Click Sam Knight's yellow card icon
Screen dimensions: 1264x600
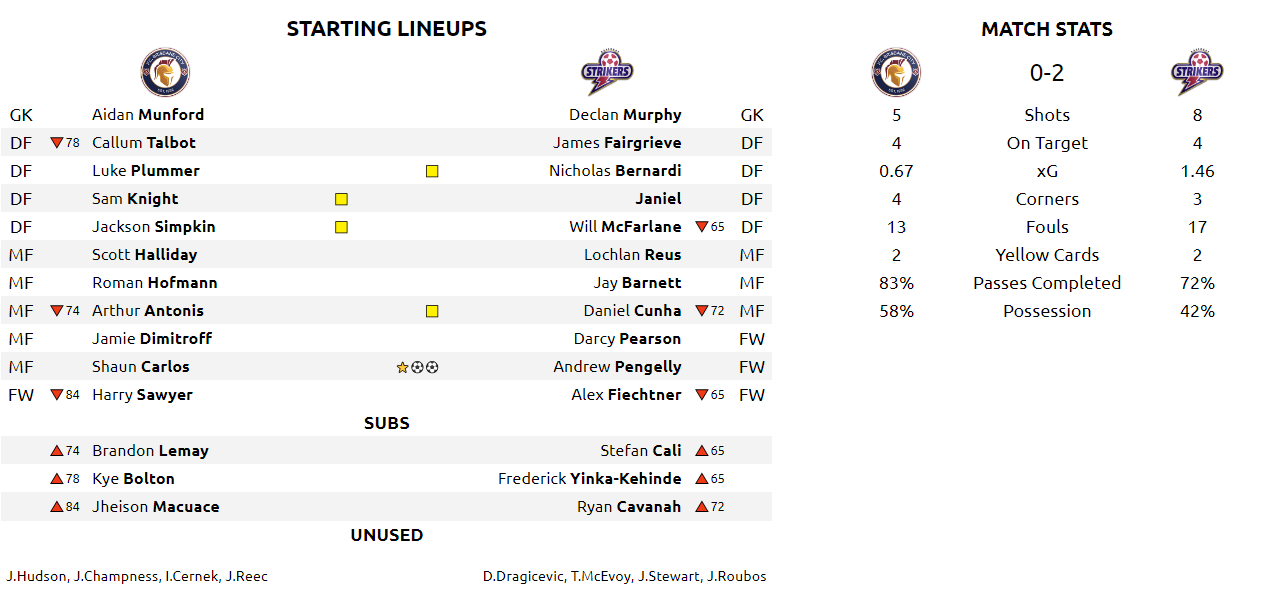click(x=341, y=199)
